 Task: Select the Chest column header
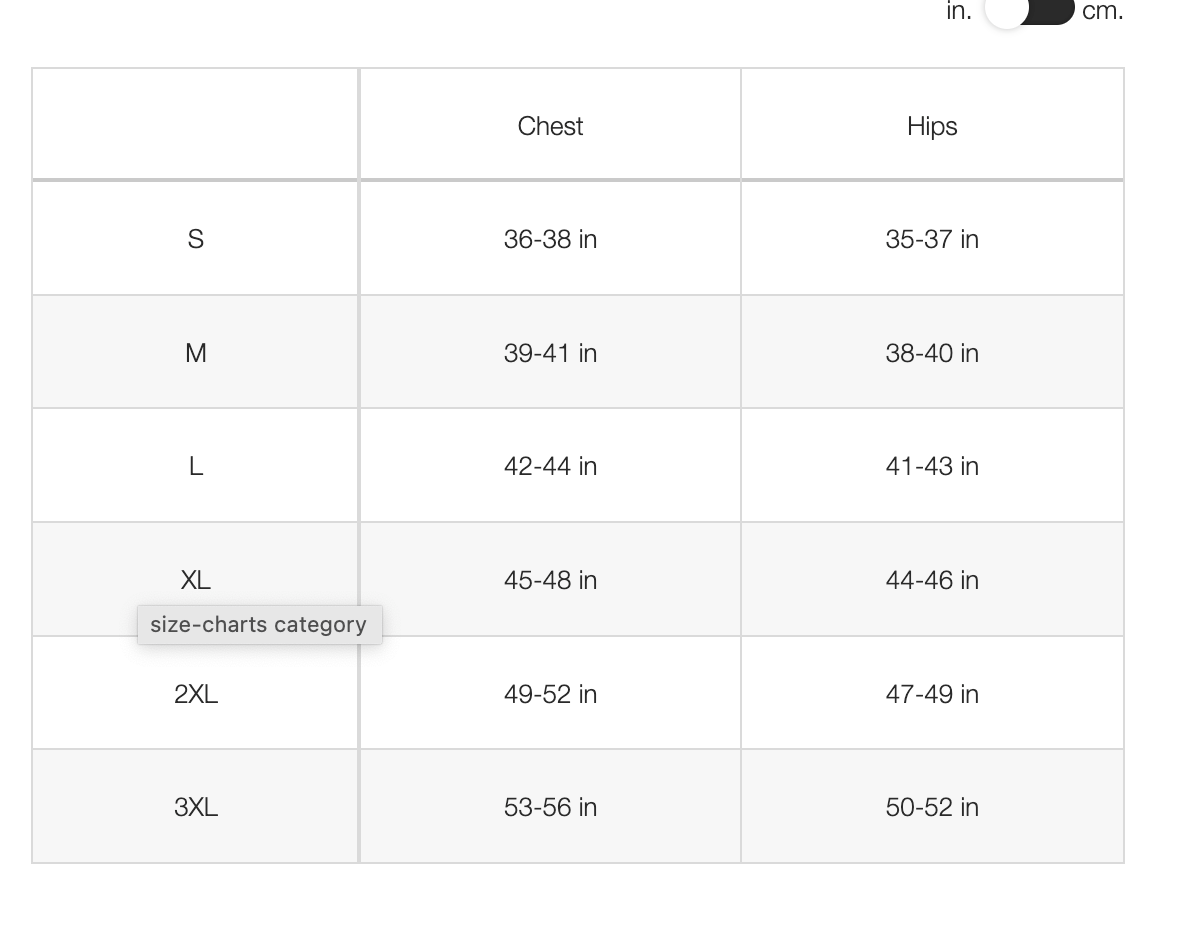550,126
